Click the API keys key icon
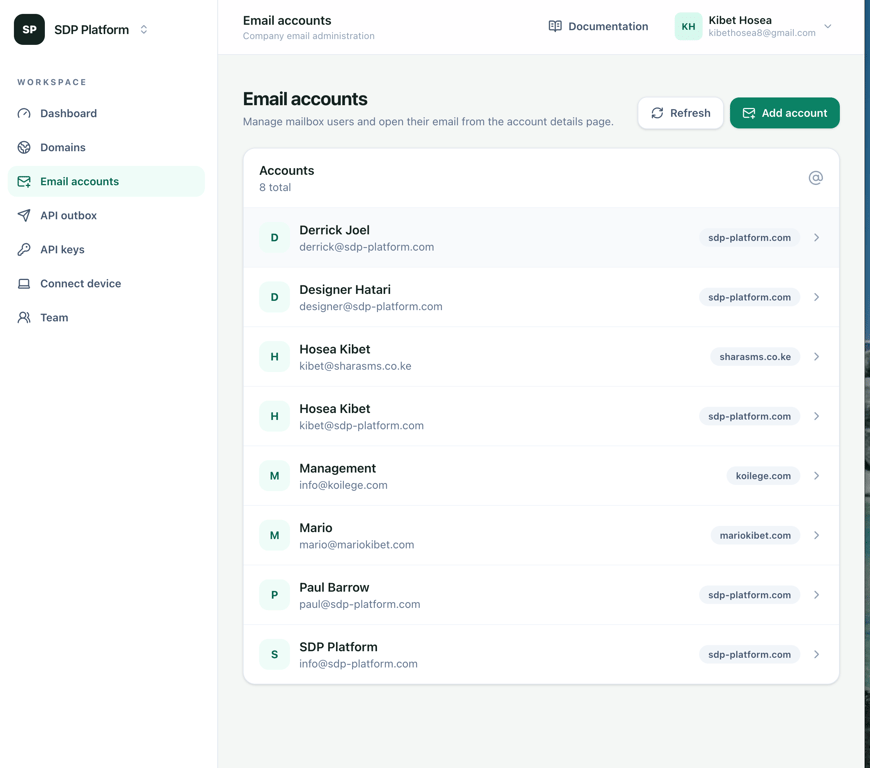Viewport: 870px width, 768px height. pyautogui.click(x=24, y=249)
